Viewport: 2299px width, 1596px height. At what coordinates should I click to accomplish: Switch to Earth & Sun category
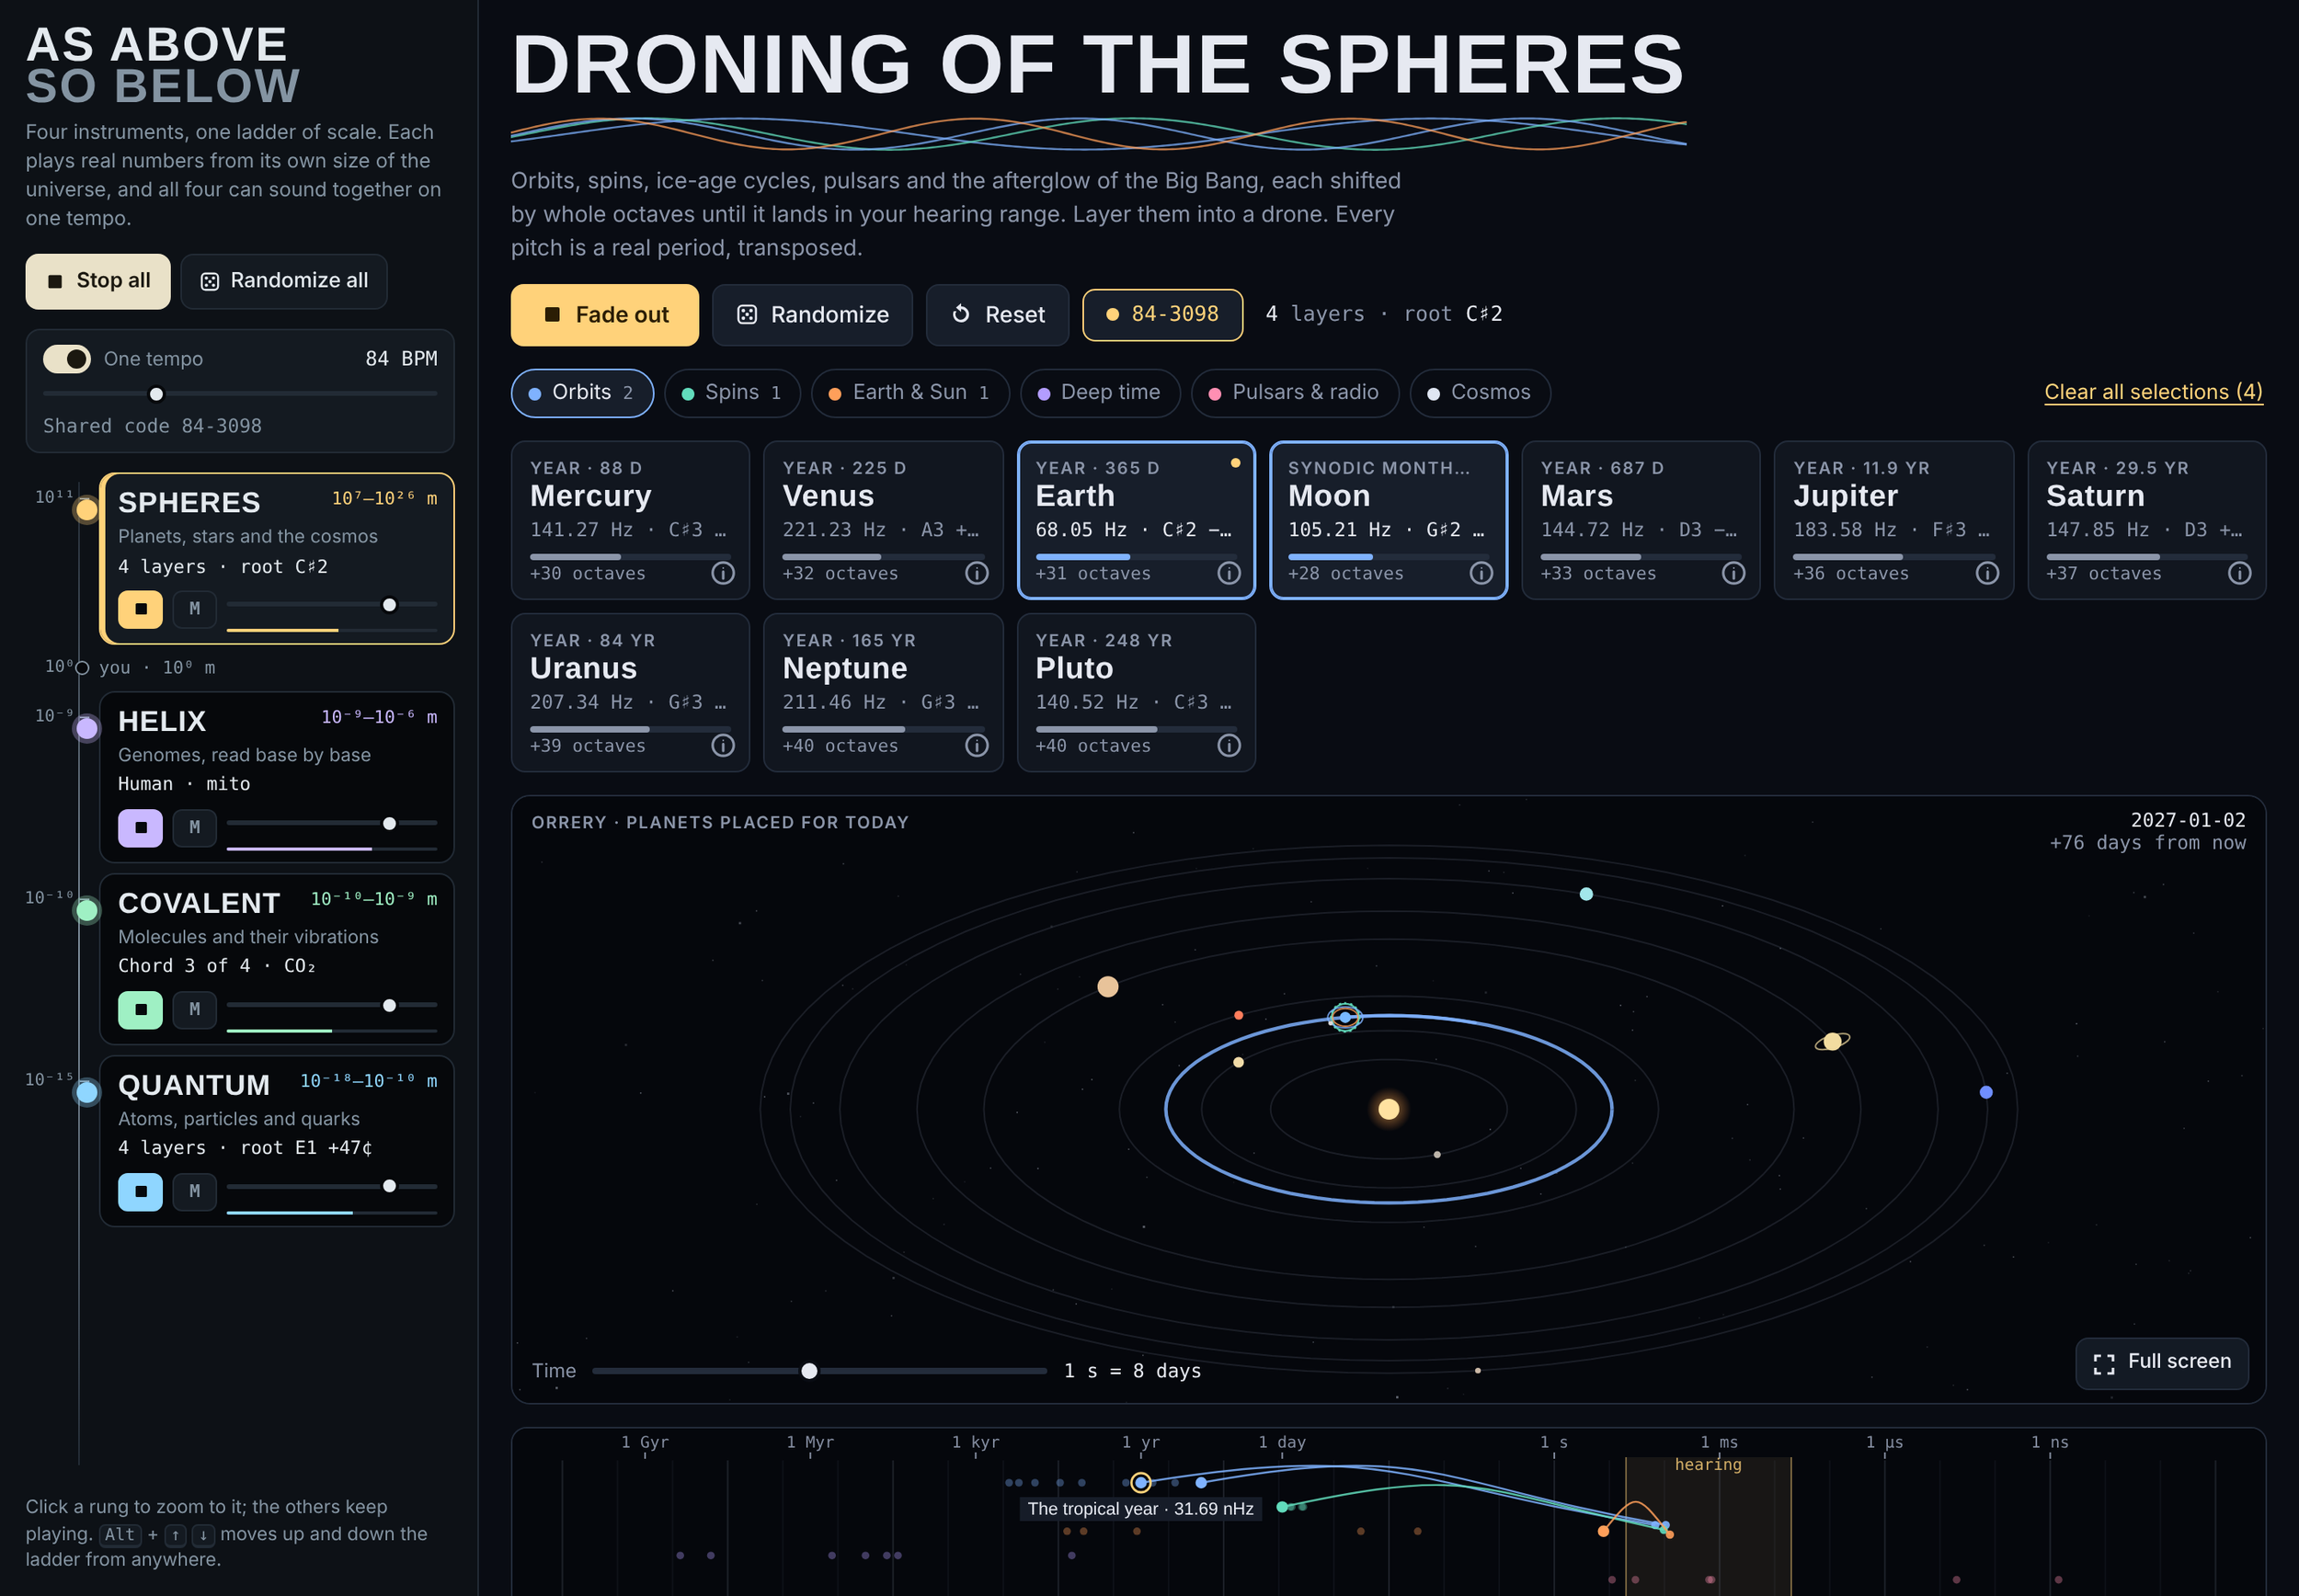coord(910,393)
